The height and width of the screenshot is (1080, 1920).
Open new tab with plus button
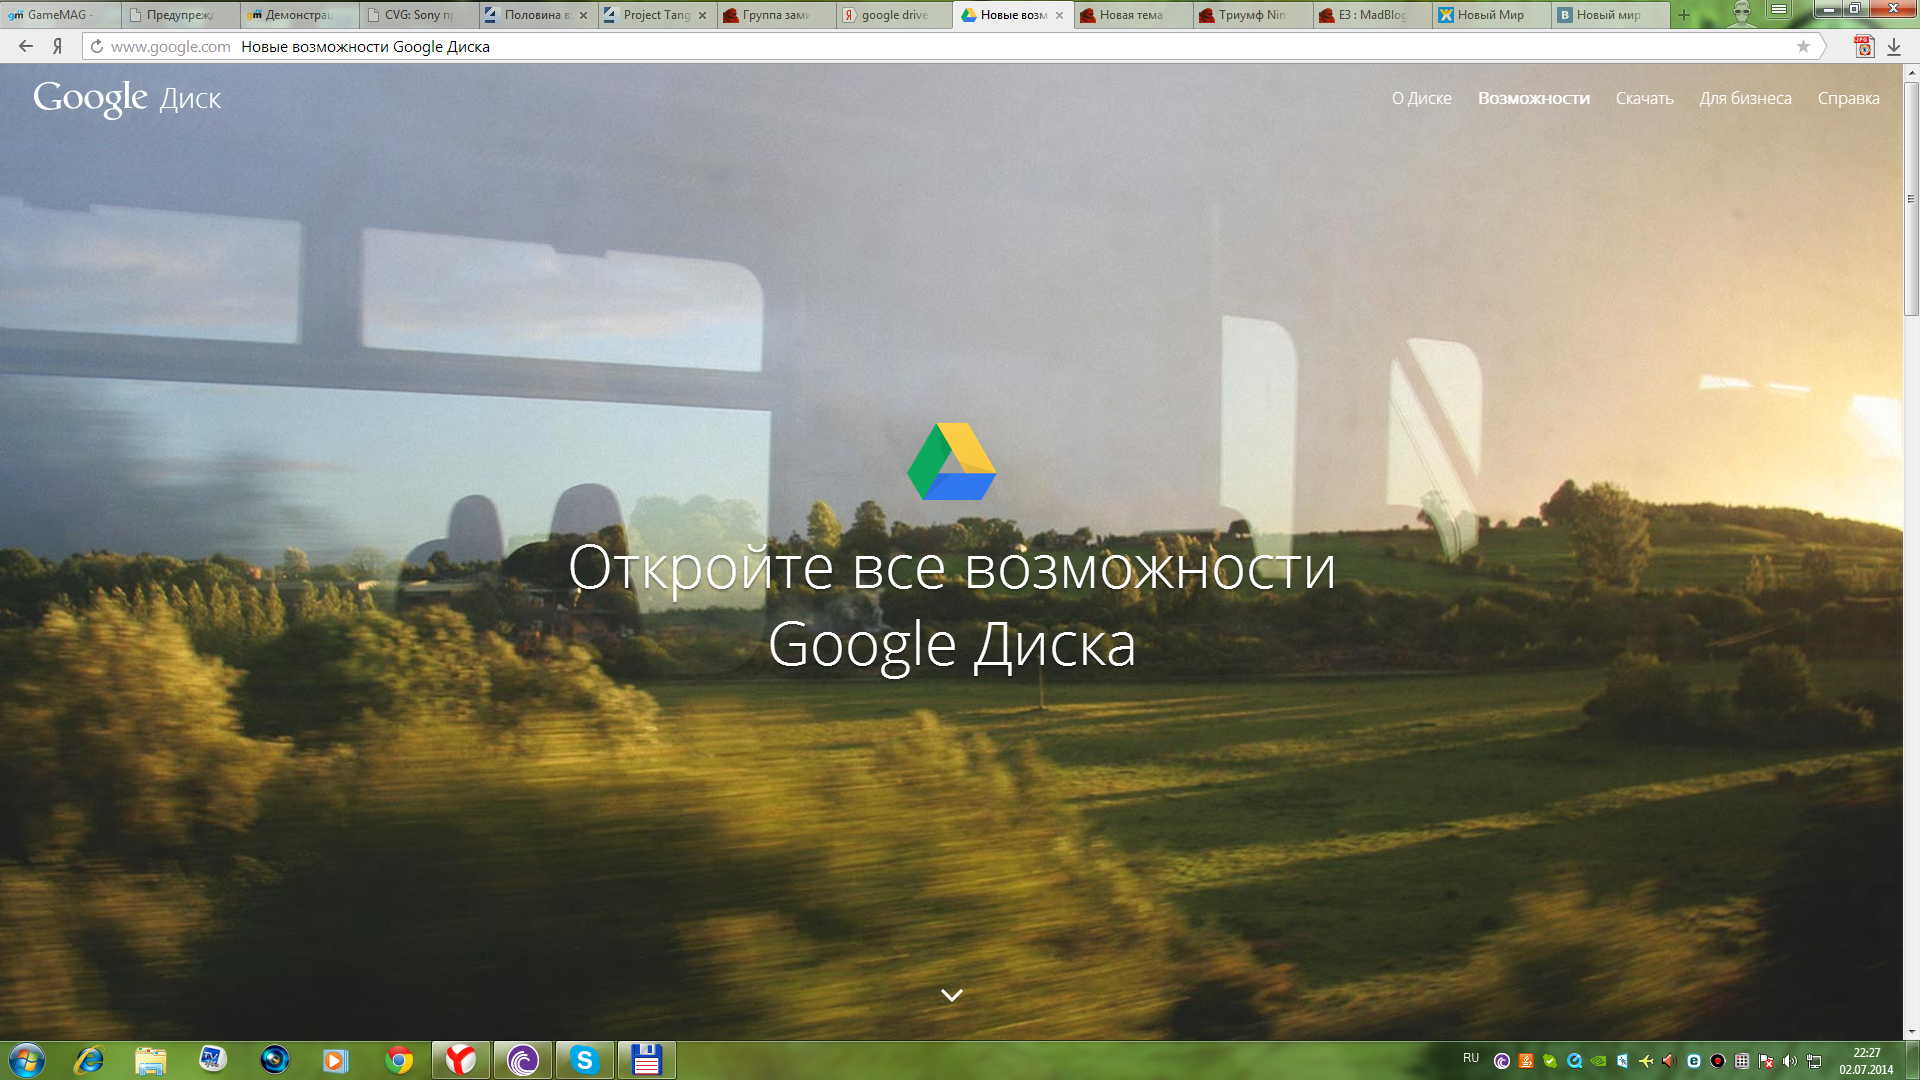pyautogui.click(x=1684, y=15)
